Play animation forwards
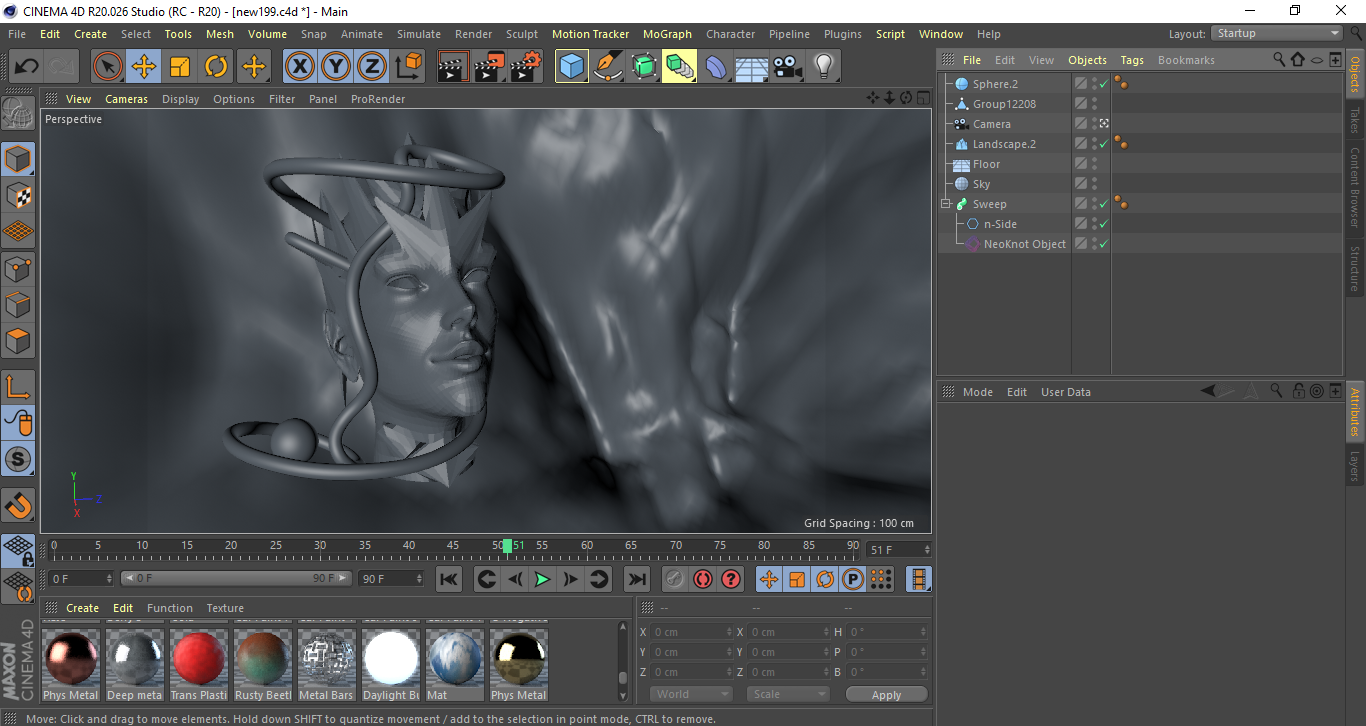The height and width of the screenshot is (726, 1366). click(542, 579)
